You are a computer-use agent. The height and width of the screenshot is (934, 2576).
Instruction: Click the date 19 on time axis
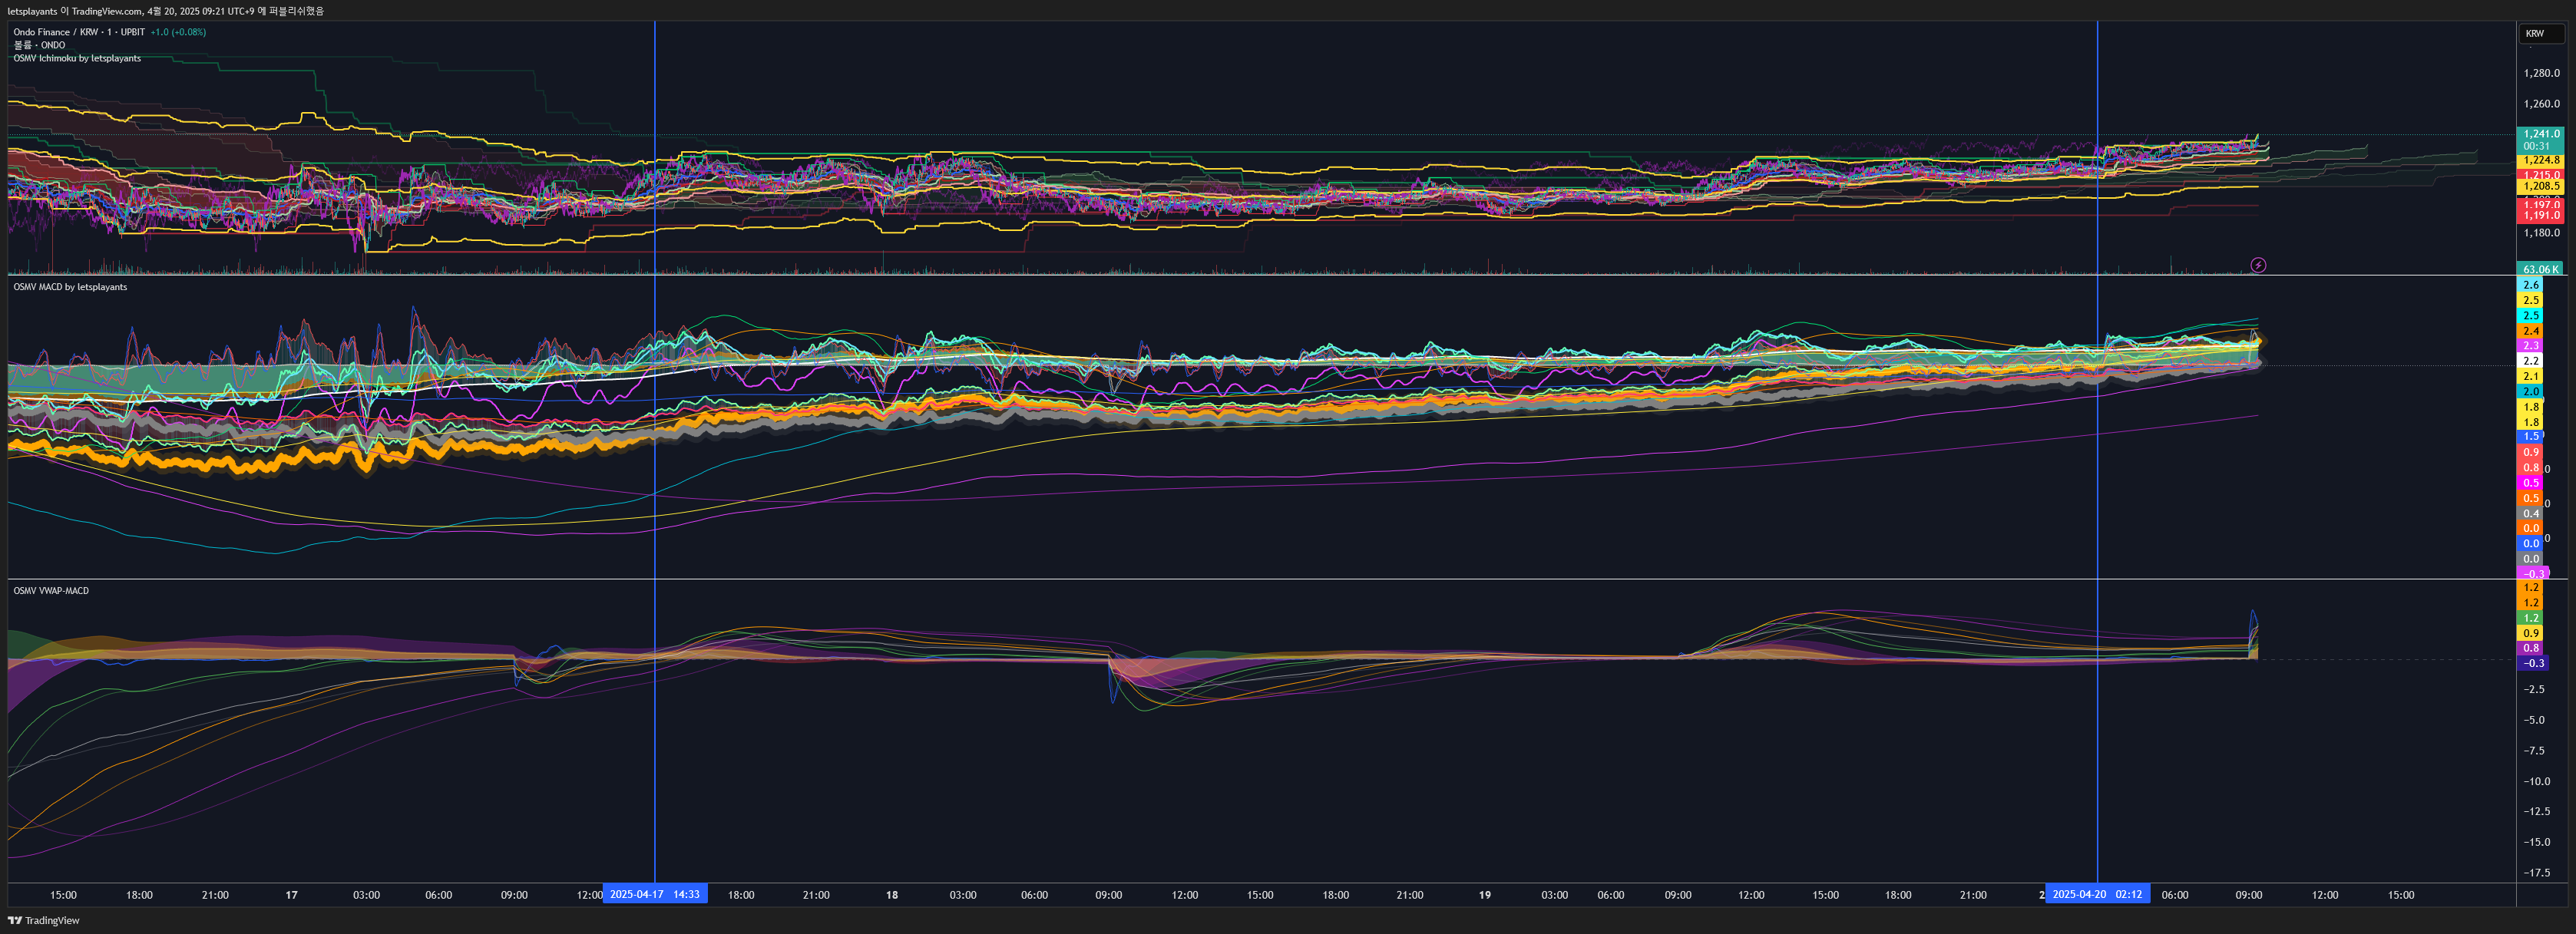coord(1484,895)
